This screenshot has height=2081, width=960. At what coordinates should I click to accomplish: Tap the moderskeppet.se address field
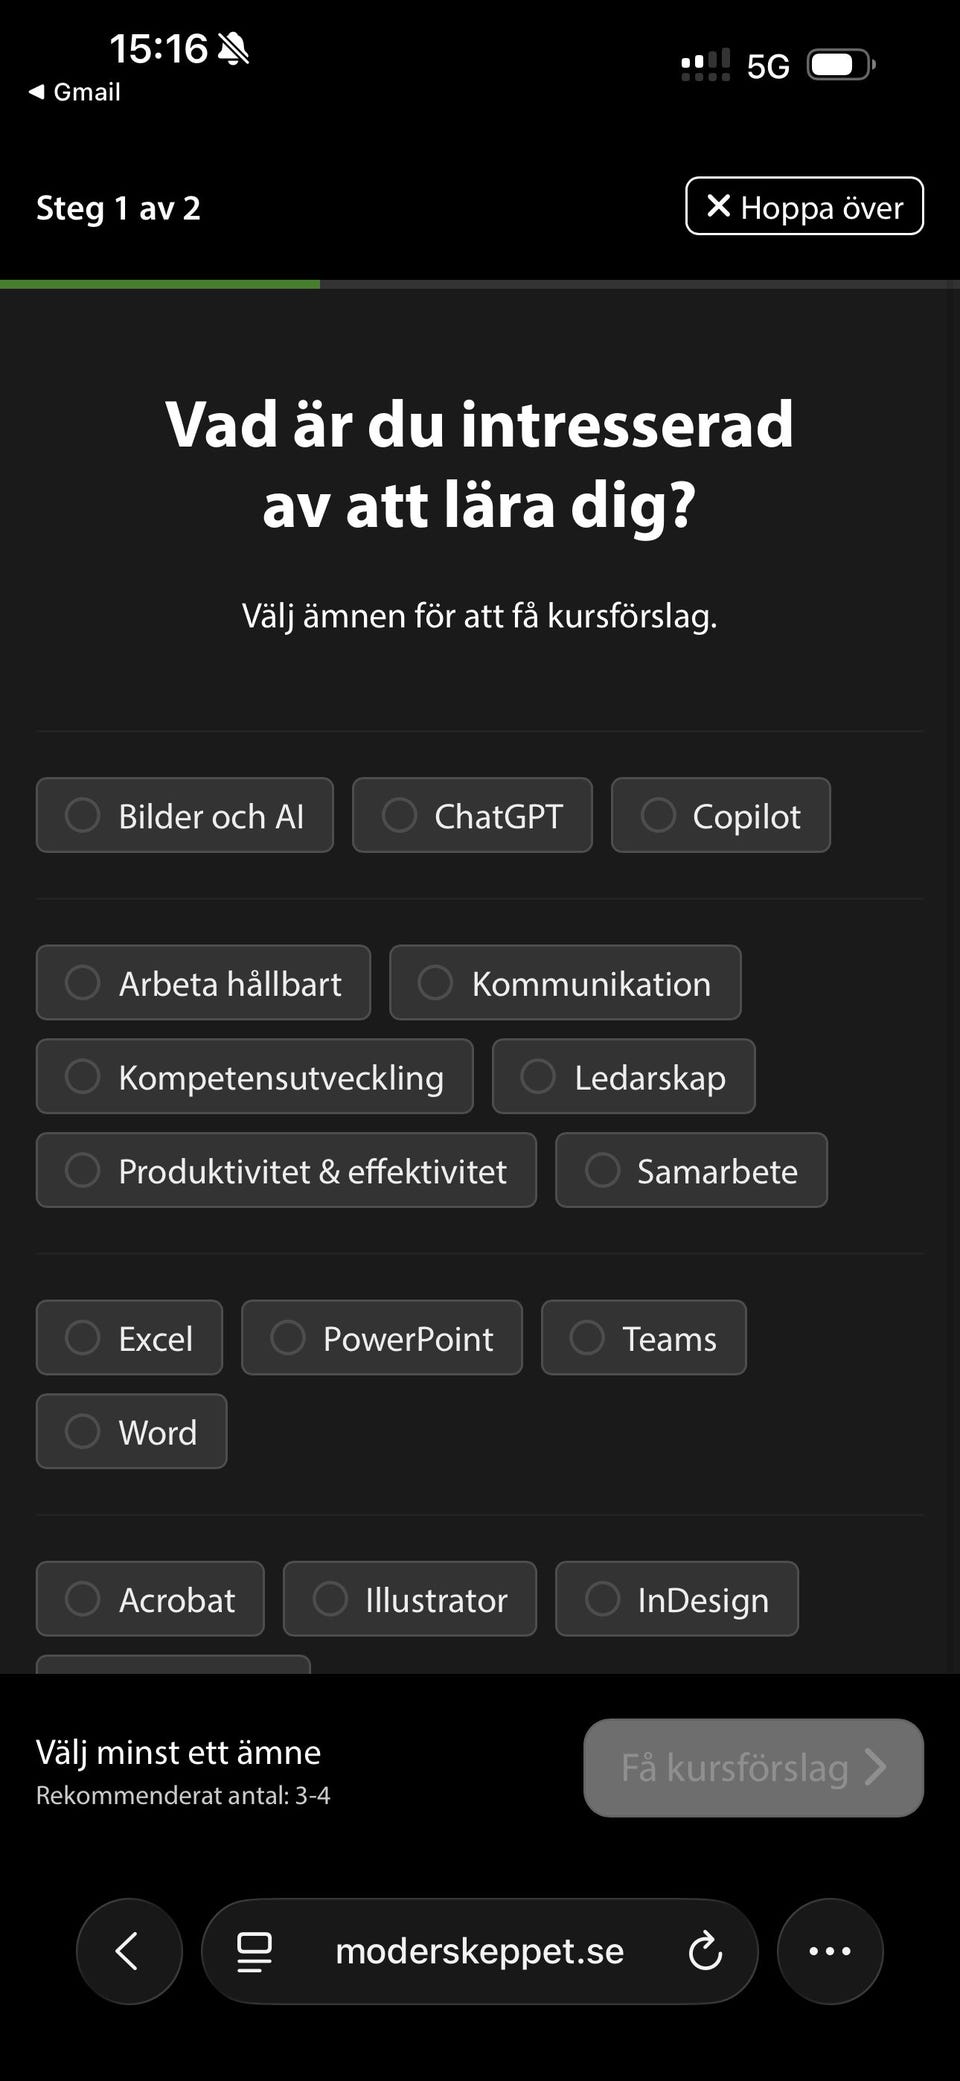tap(479, 1951)
